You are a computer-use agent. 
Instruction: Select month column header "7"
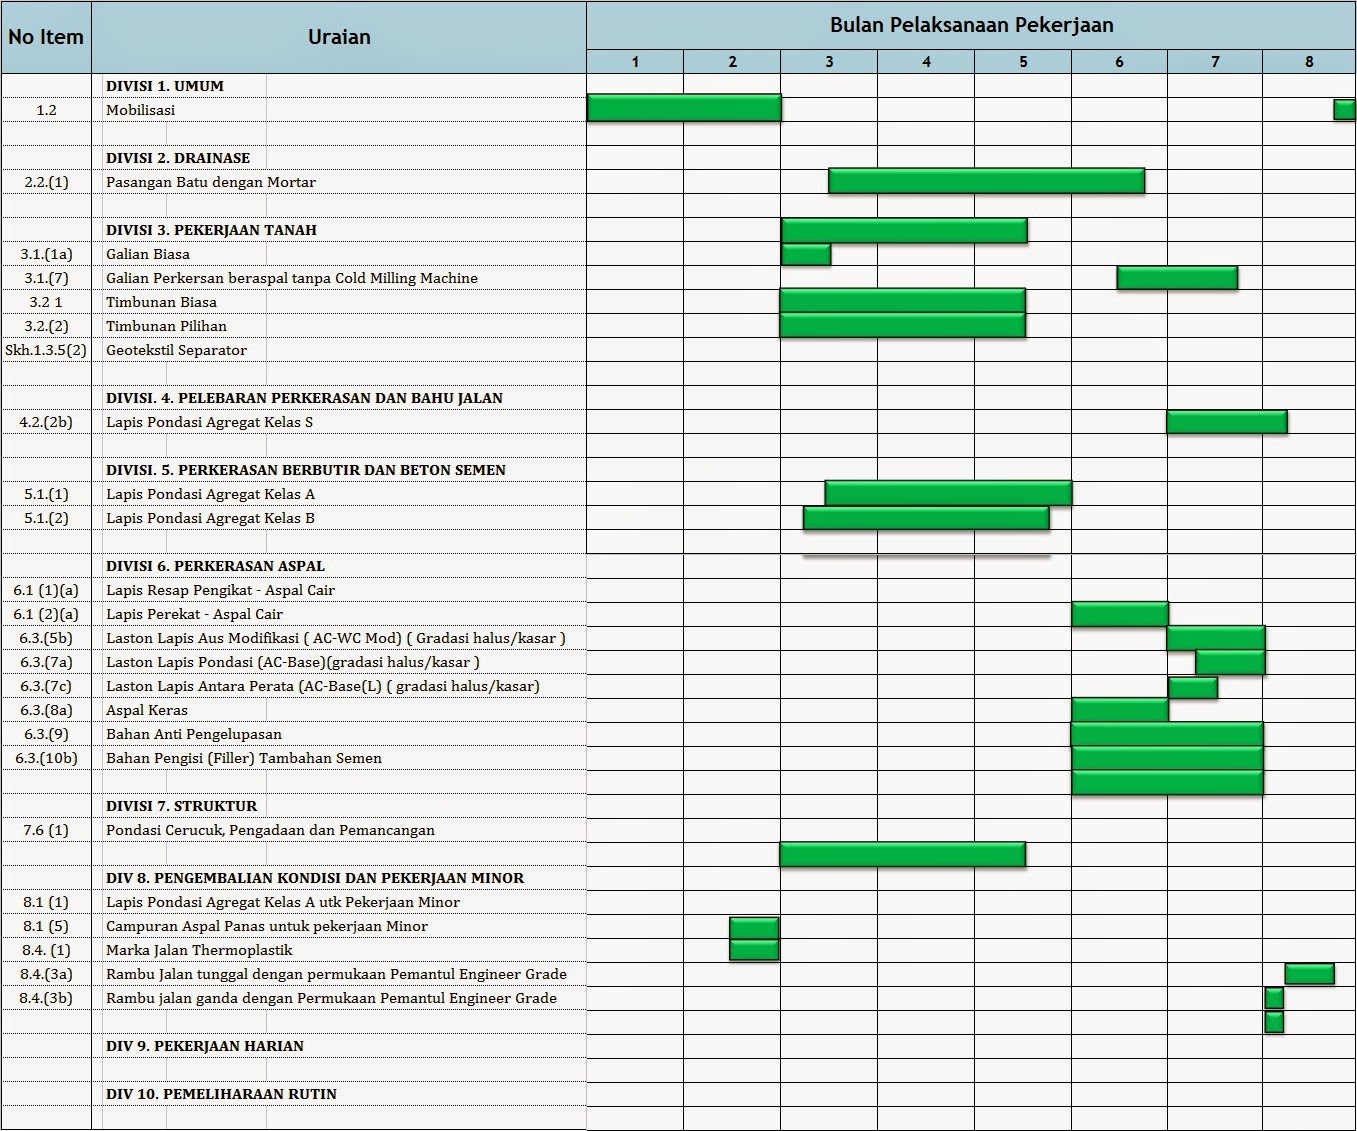1215,62
